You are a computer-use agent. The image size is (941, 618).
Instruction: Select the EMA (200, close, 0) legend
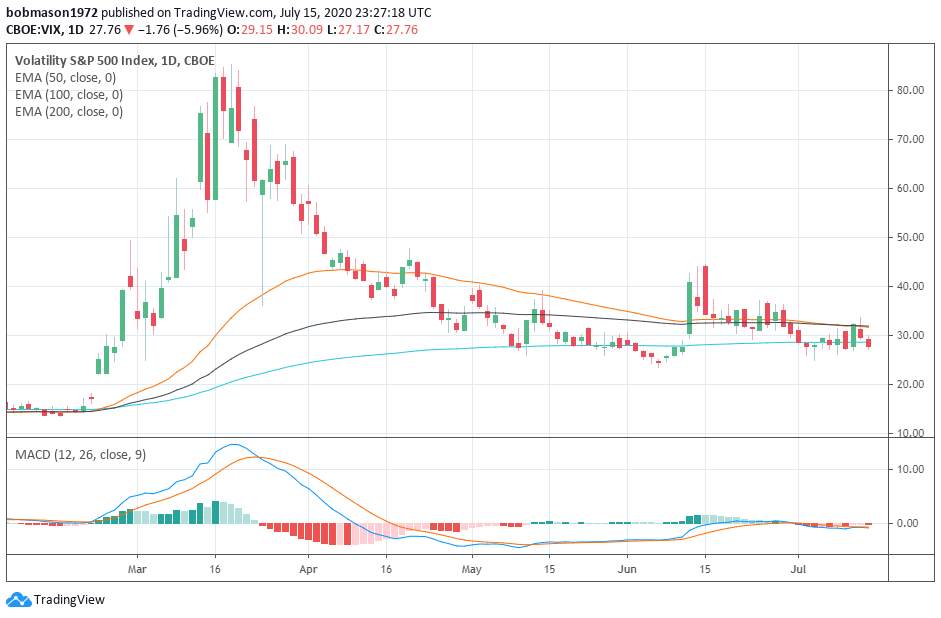68,112
